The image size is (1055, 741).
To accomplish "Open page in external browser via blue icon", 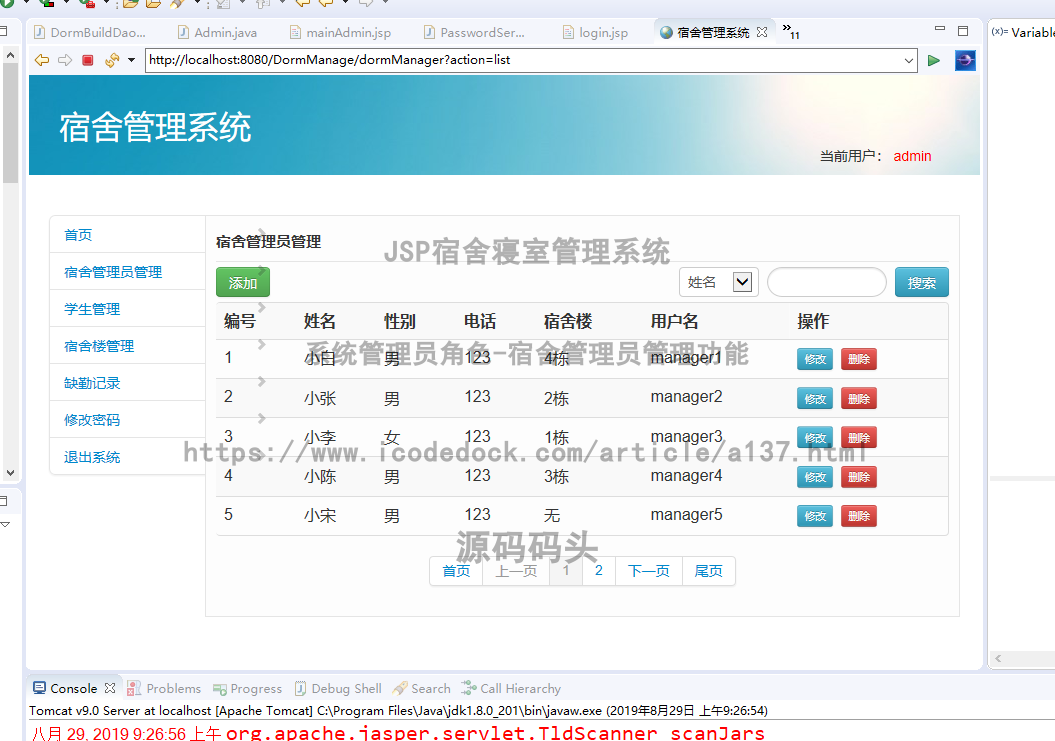I will (965, 60).
